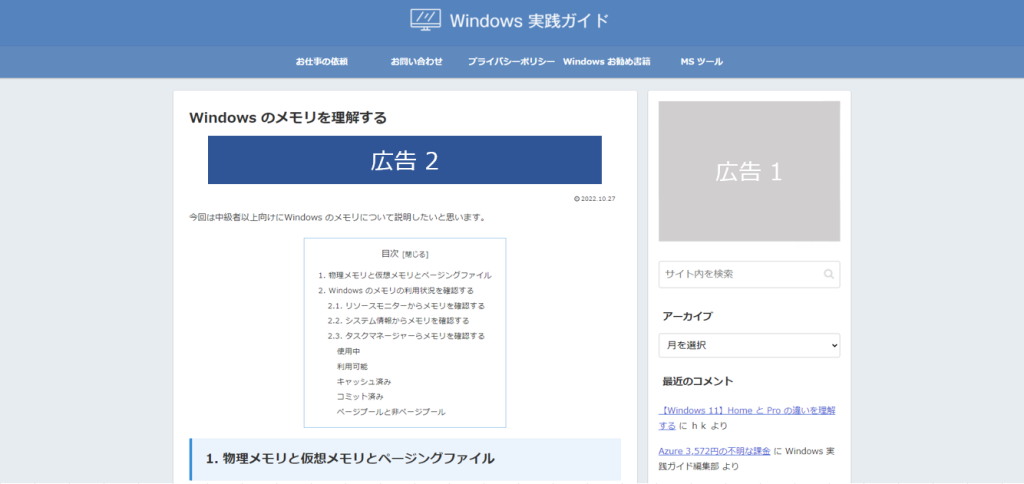Collapse the table of contents with 閉じる
Screen dimensions: 1024x484
(x=415, y=254)
